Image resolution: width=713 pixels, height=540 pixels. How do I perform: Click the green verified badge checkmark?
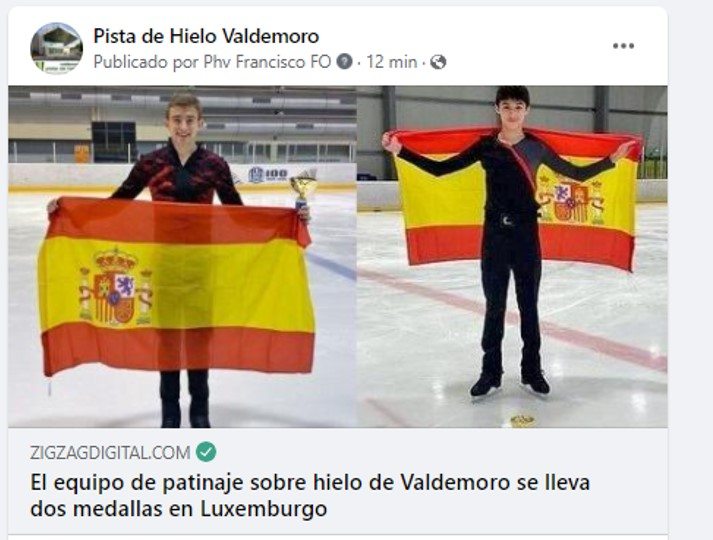coord(206,452)
